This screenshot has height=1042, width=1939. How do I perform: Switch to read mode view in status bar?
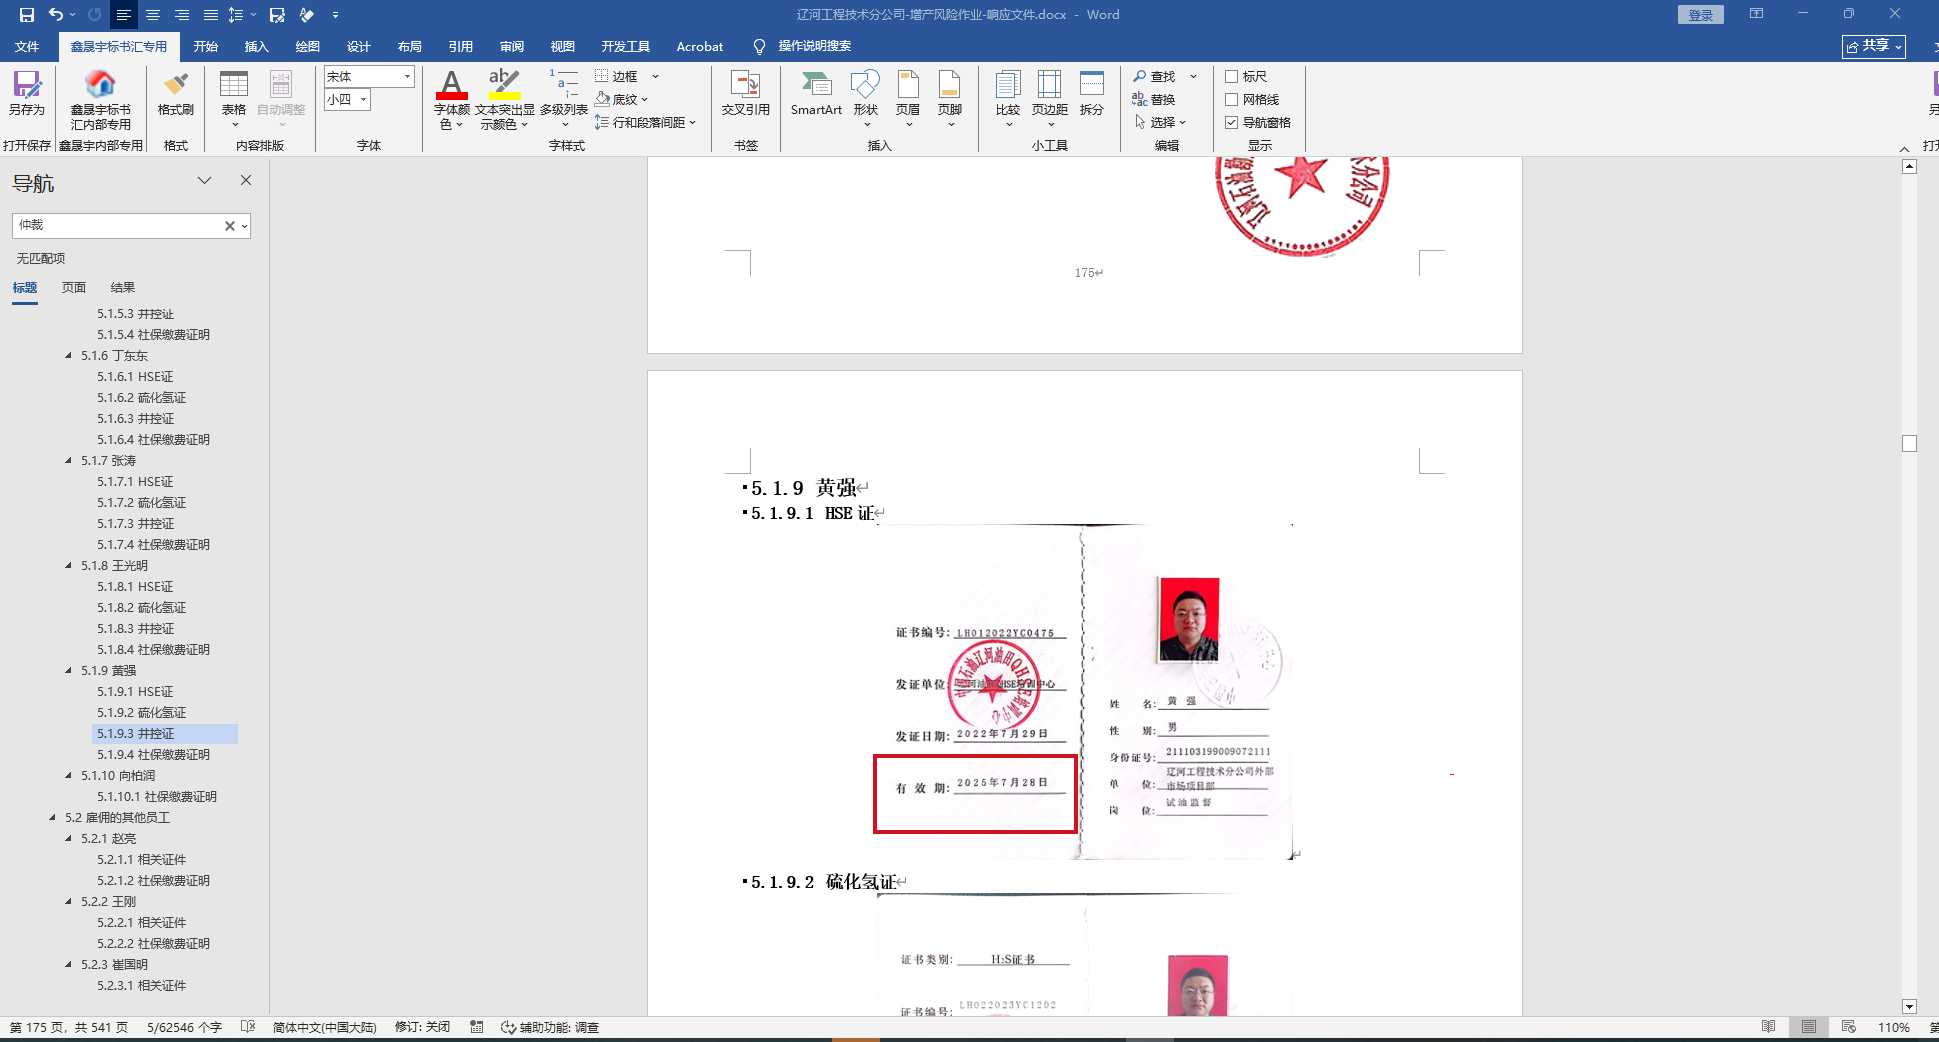1769,1027
